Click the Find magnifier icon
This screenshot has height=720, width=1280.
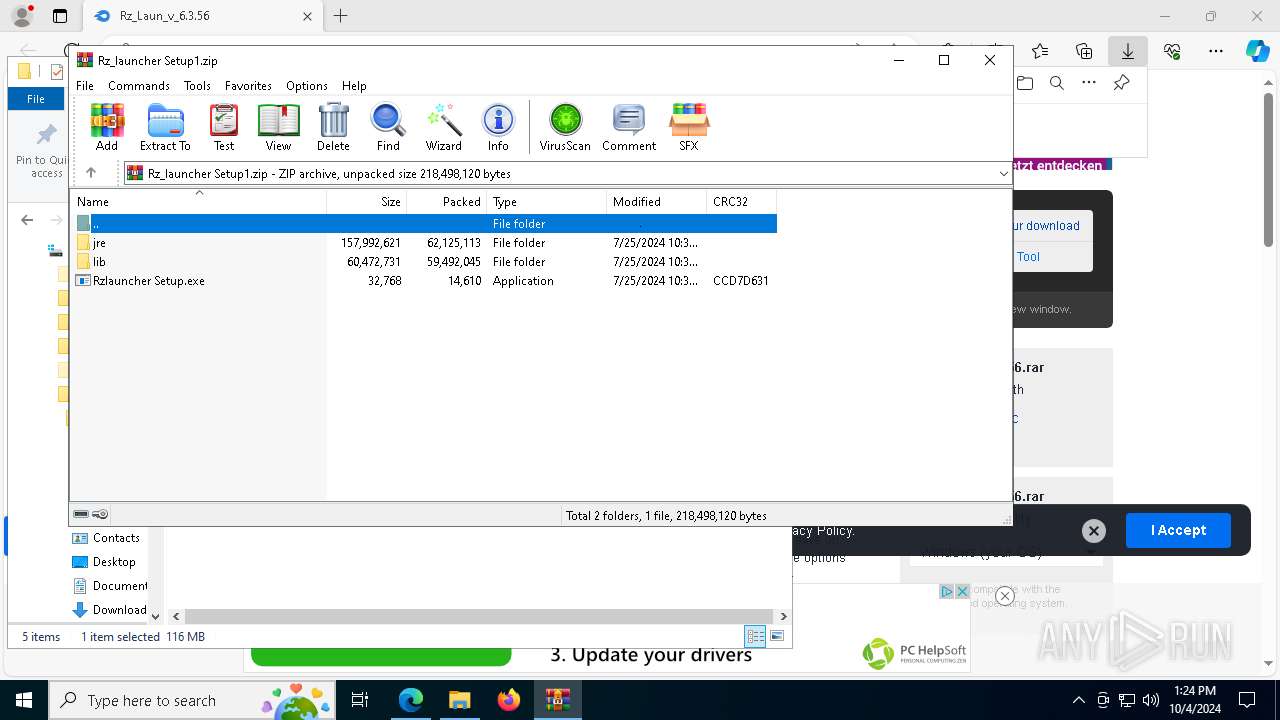point(388,127)
